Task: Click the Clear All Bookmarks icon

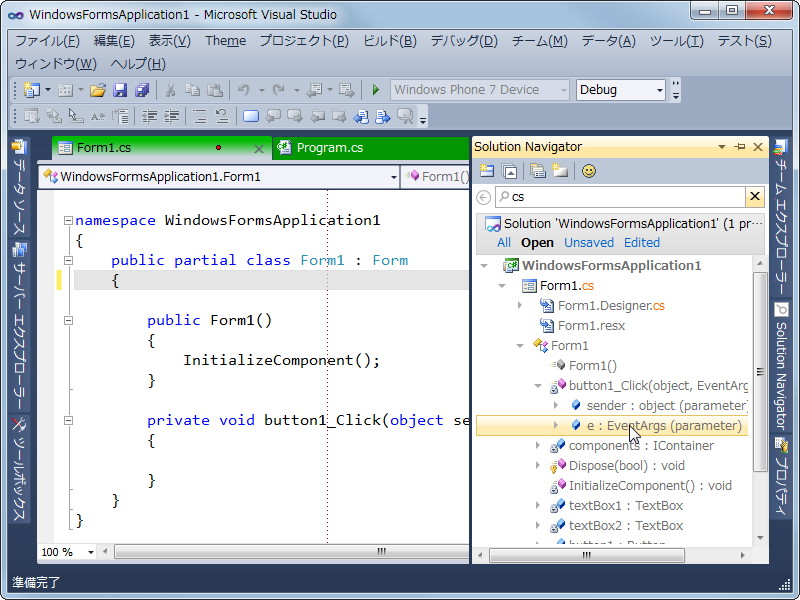Action: (x=405, y=117)
